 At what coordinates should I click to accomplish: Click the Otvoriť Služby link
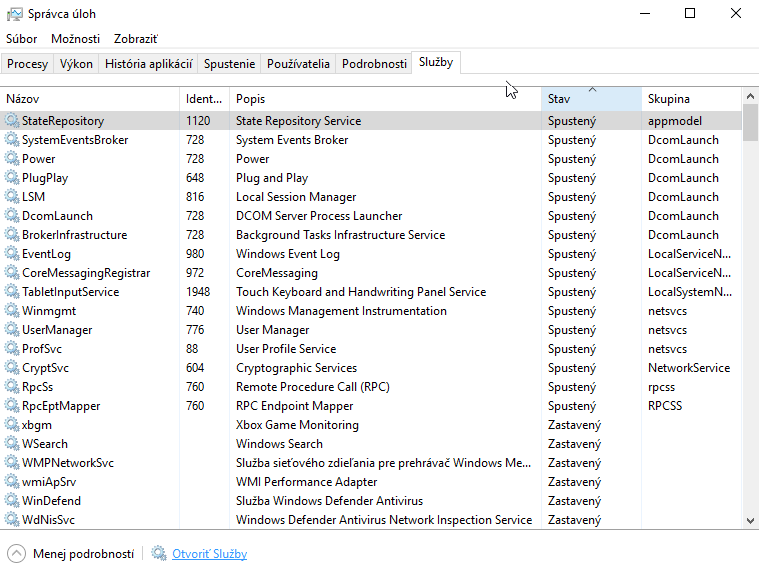click(x=209, y=554)
